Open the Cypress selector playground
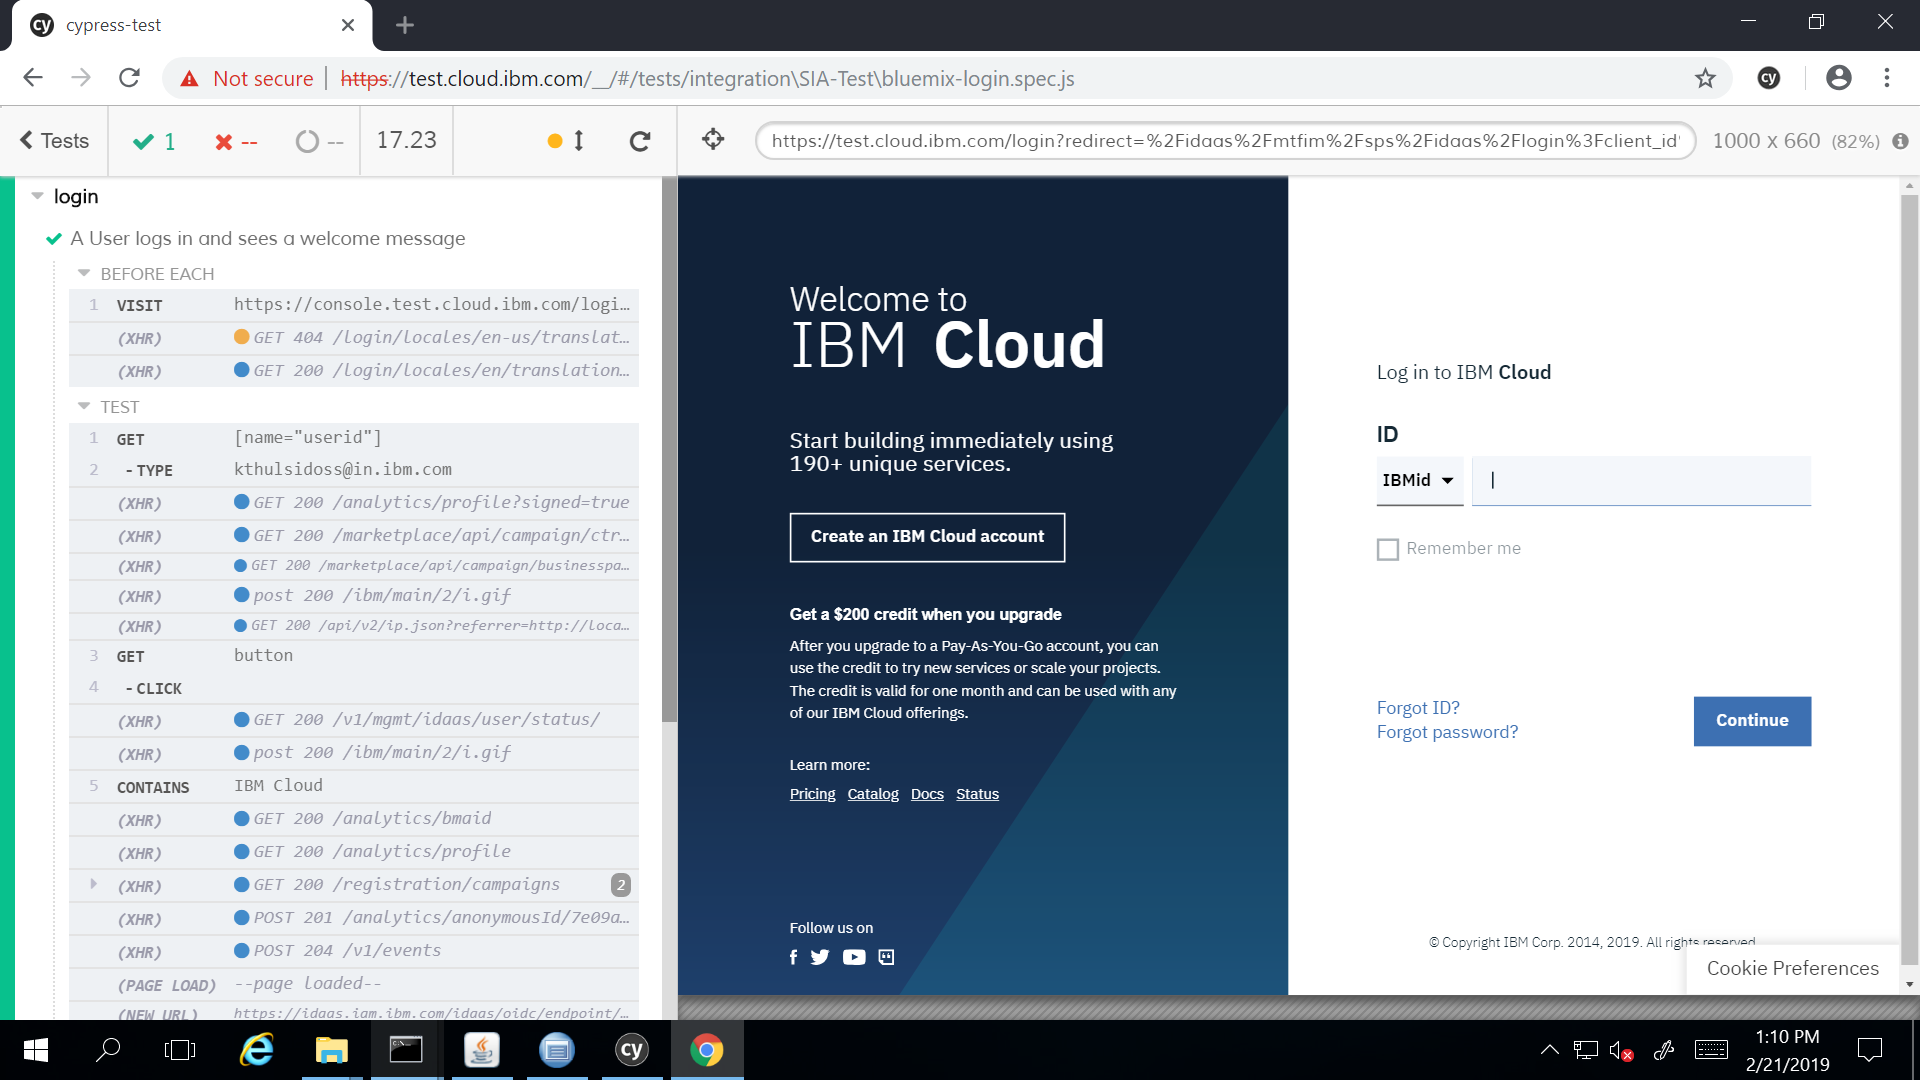 (x=713, y=140)
